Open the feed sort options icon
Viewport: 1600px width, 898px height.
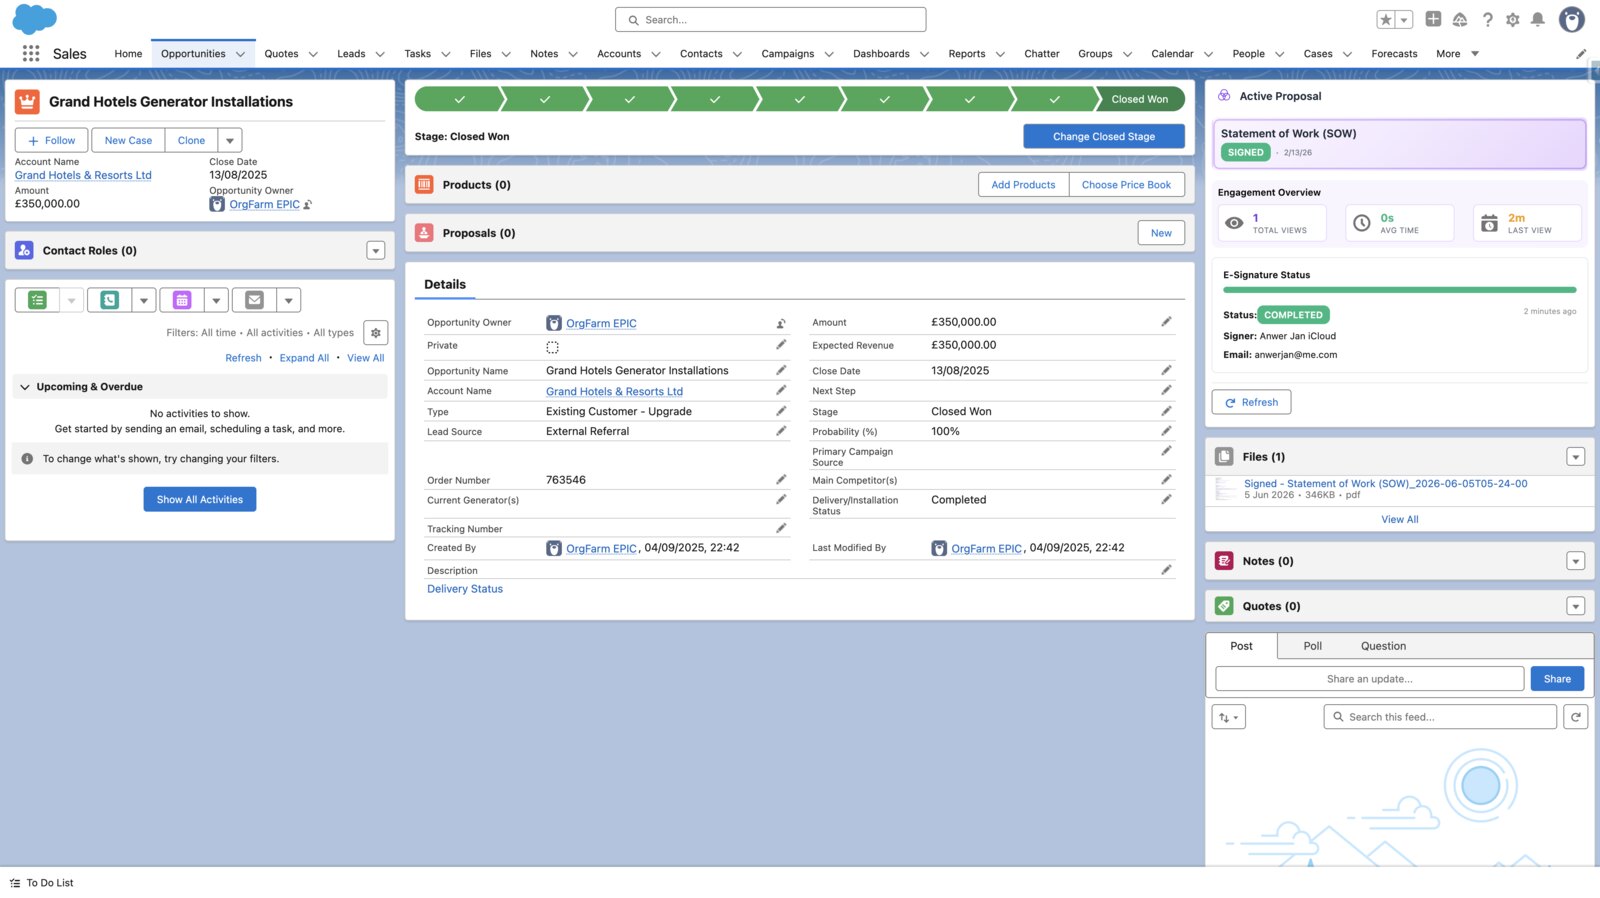click(x=1229, y=717)
